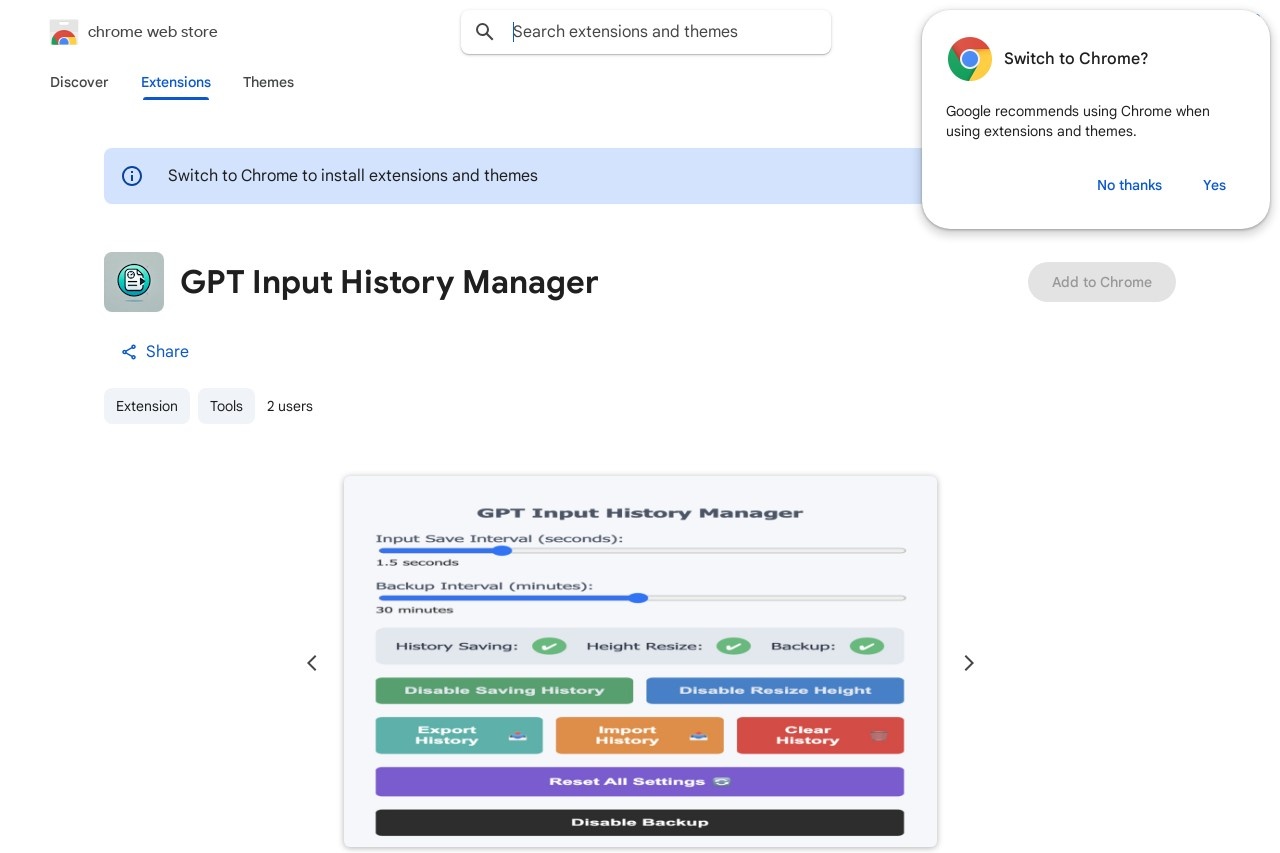Click 'Switch to Chrome to install extensions and themes' text
This screenshot has height=853, width=1280.
pos(353,176)
